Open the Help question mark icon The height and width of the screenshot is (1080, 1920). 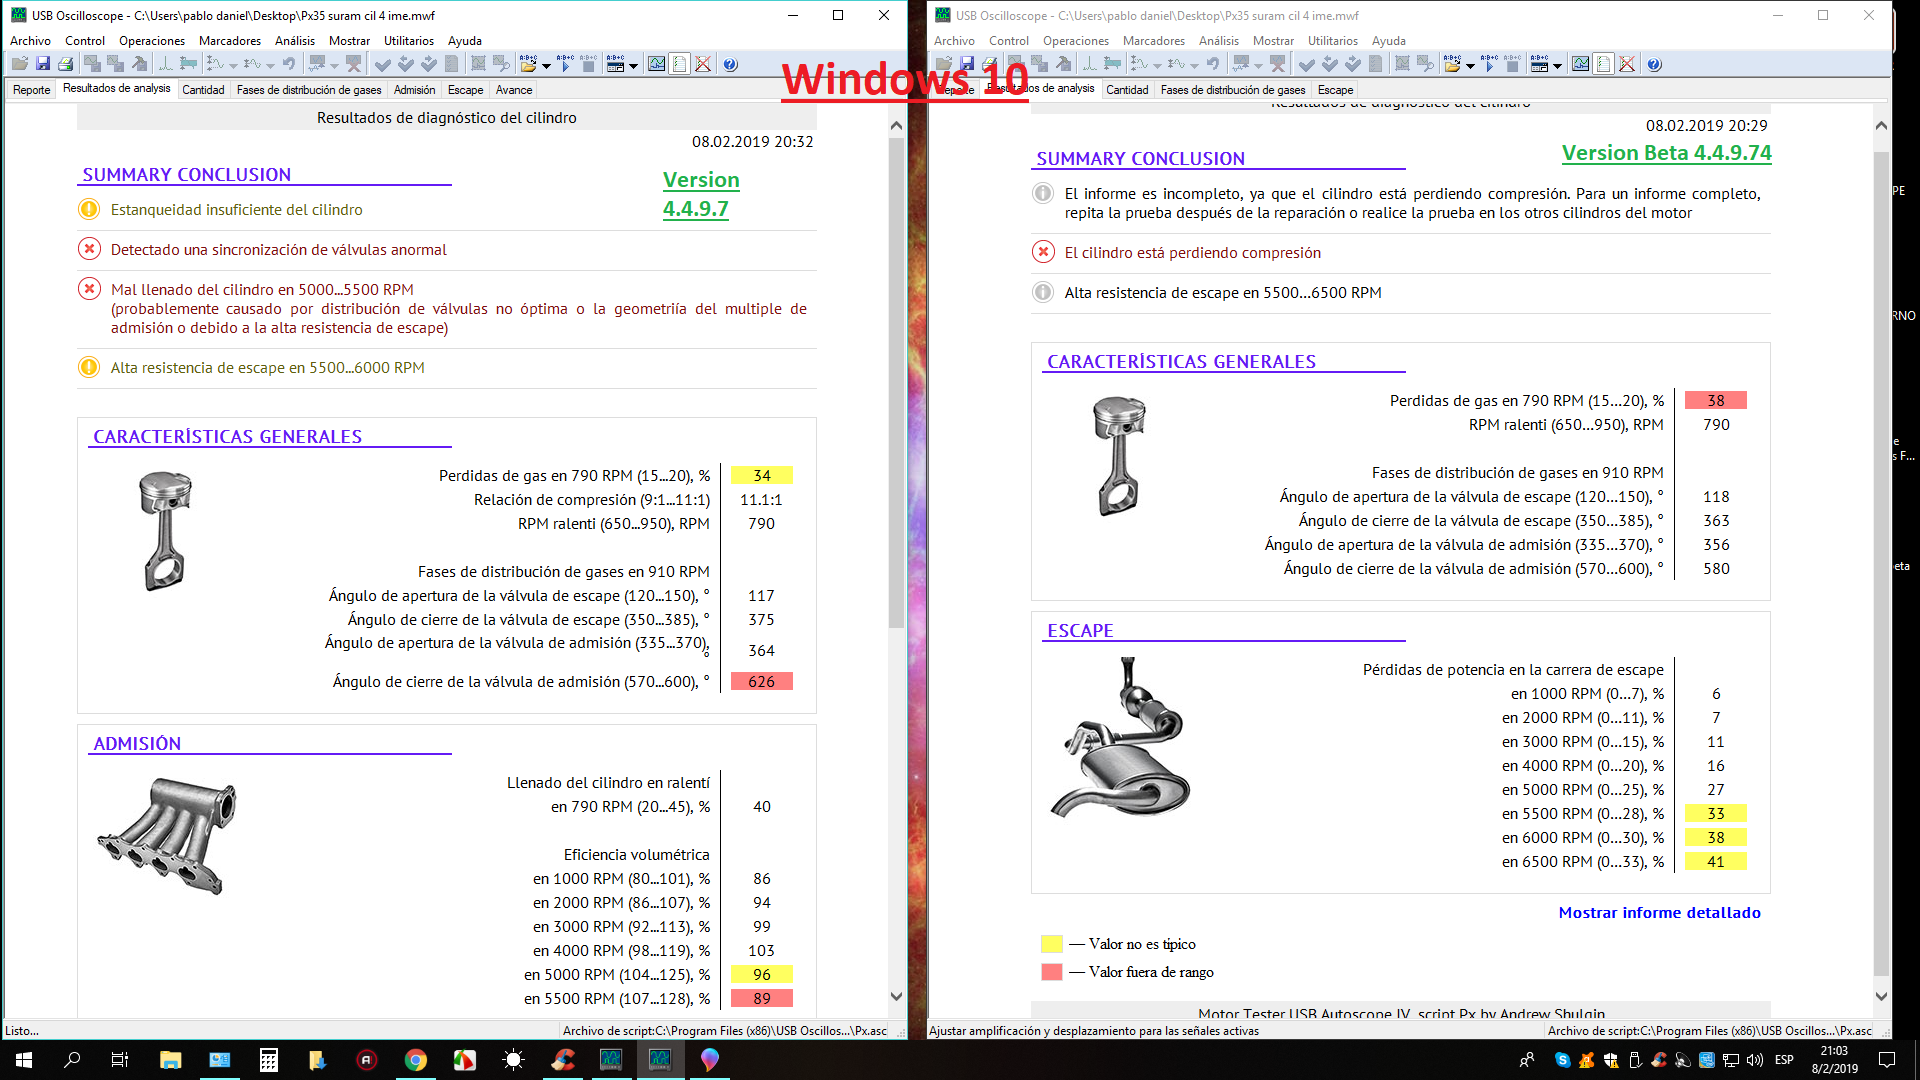[731, 63]
